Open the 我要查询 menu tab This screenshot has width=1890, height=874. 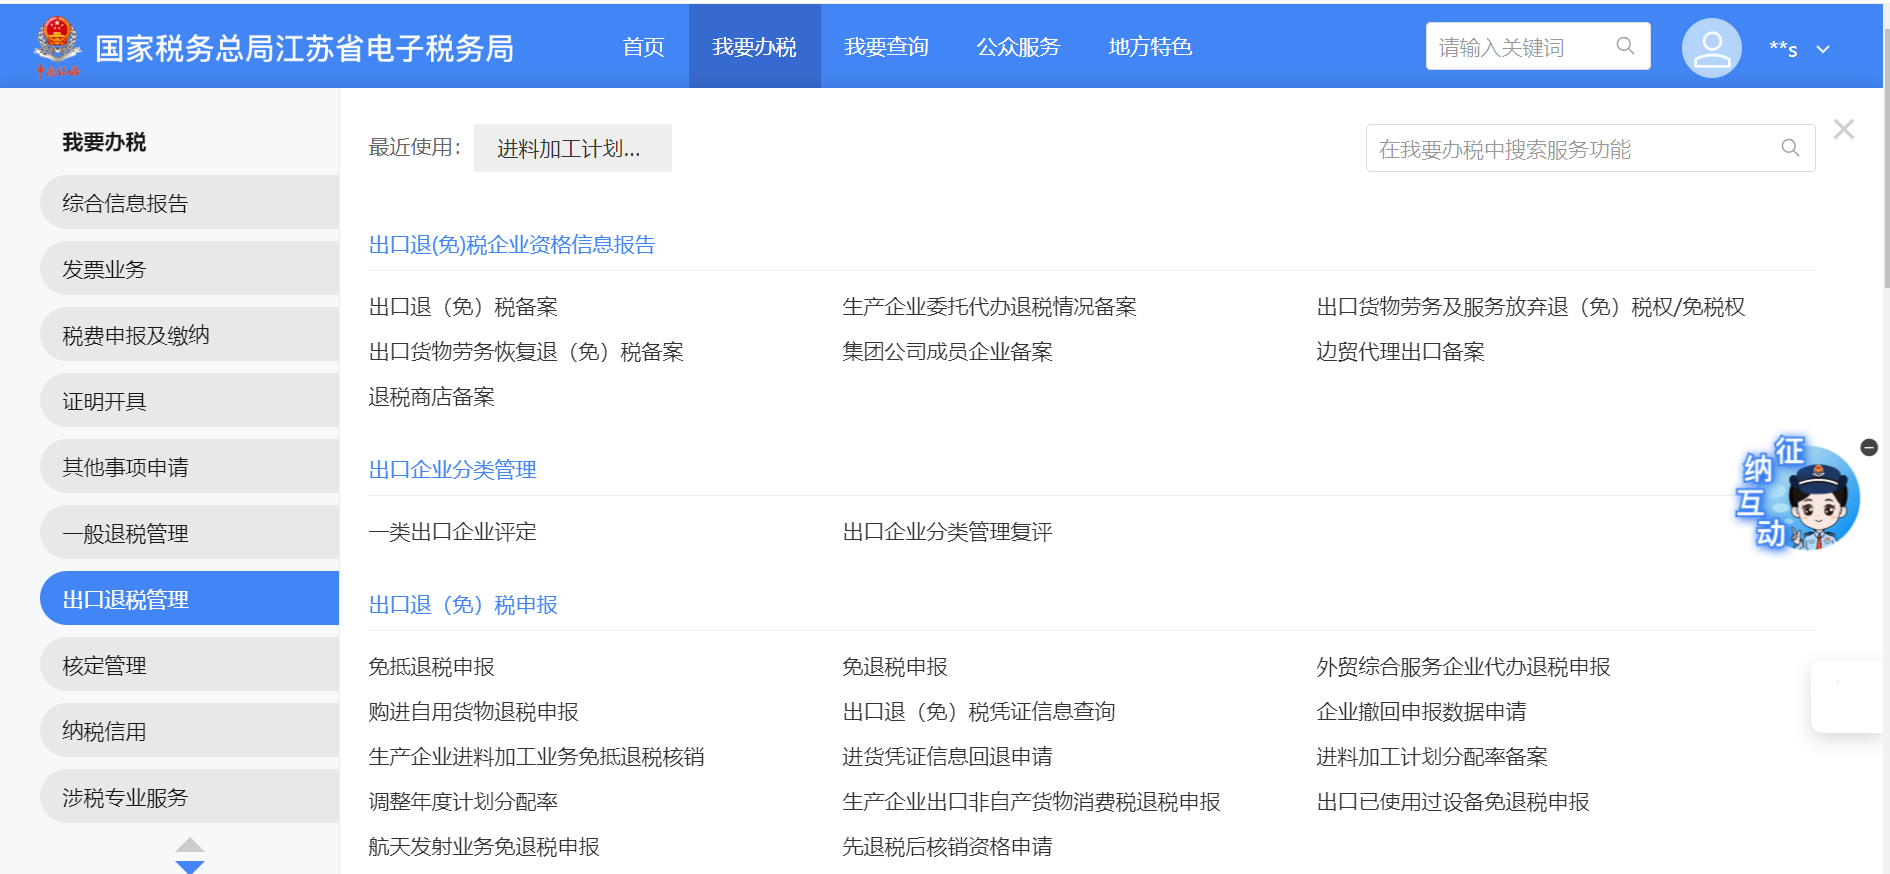[886, 47]
